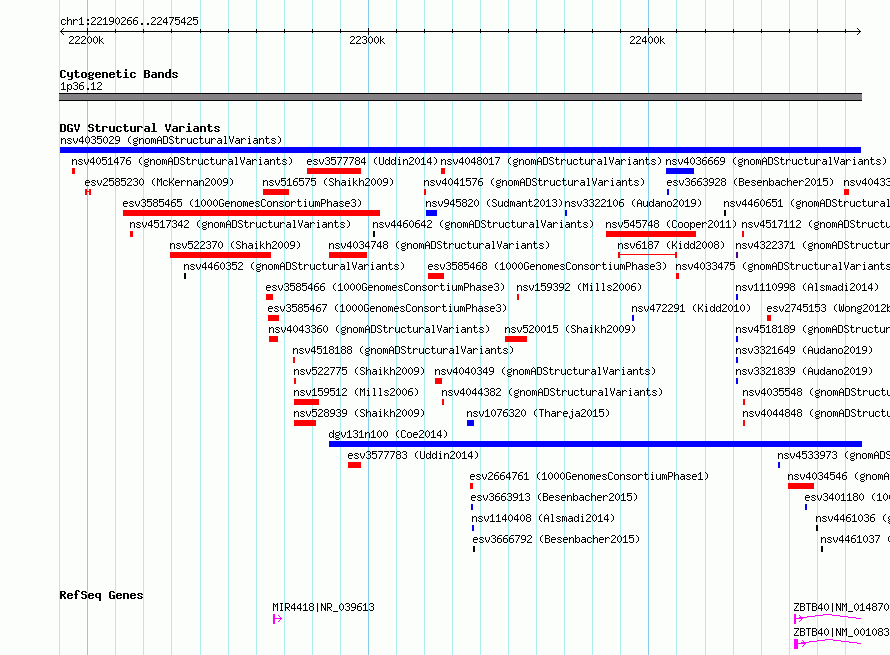Screen dimensions: 890x655
Task: Click the MIR4418 gene arrow glyph
Action: click(277, 619)
